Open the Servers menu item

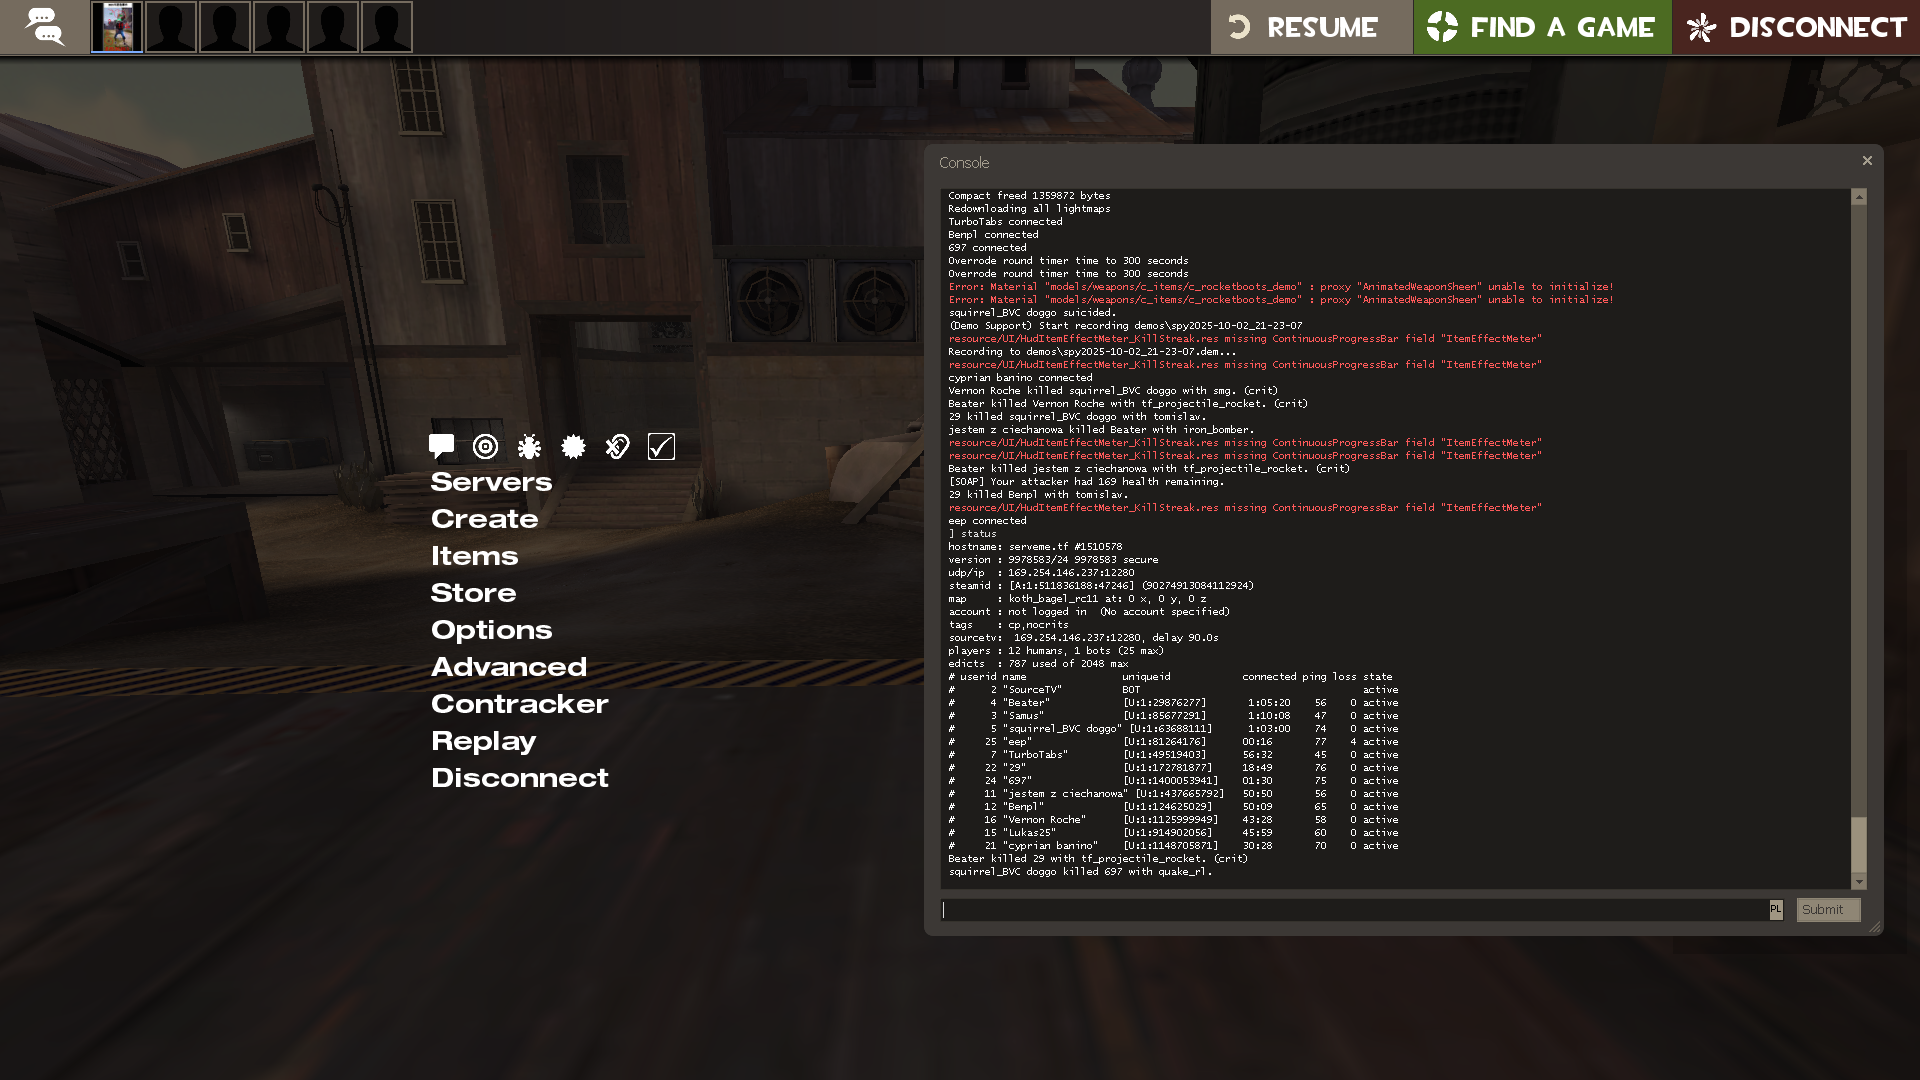click(491, 482)
